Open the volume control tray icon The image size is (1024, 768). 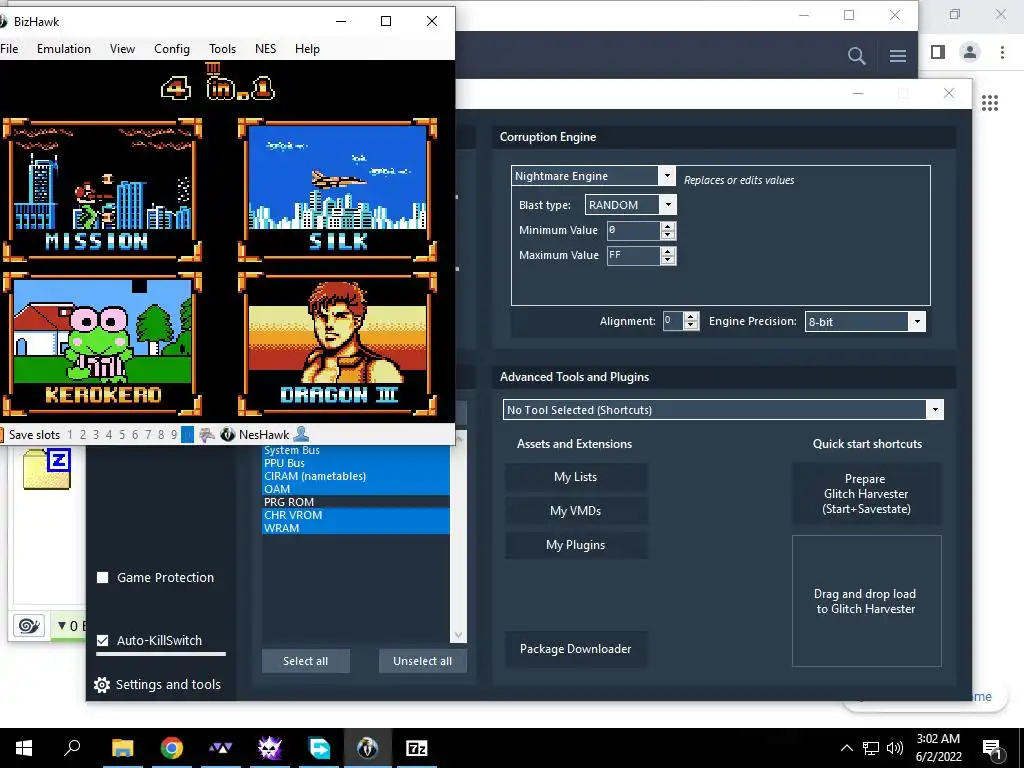[895, 748]
